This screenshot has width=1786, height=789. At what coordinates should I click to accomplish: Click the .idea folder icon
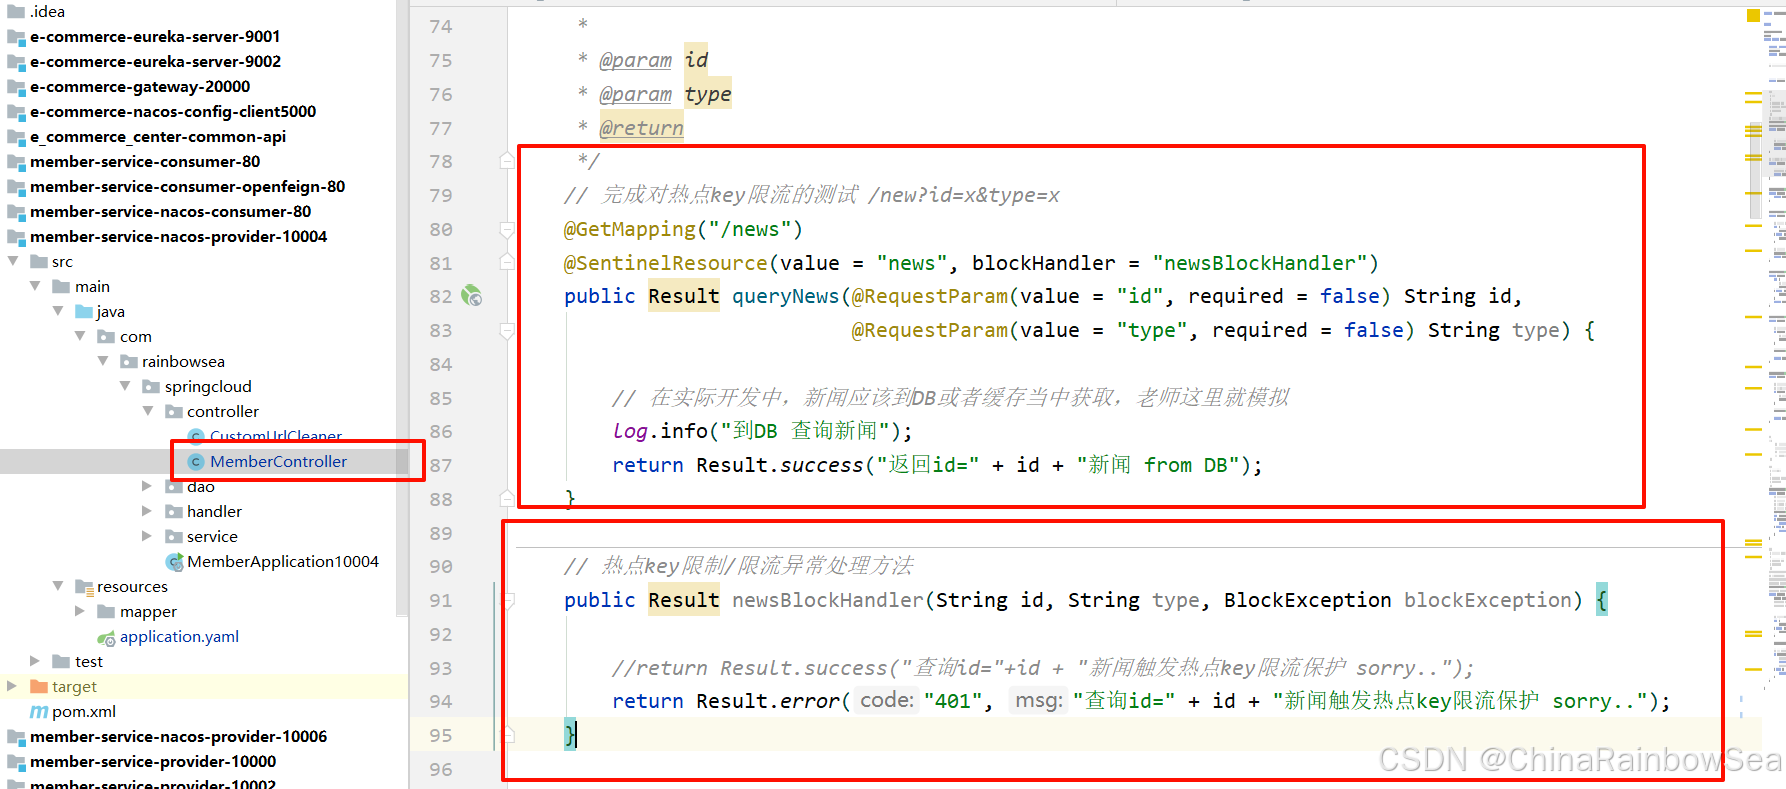16,12
